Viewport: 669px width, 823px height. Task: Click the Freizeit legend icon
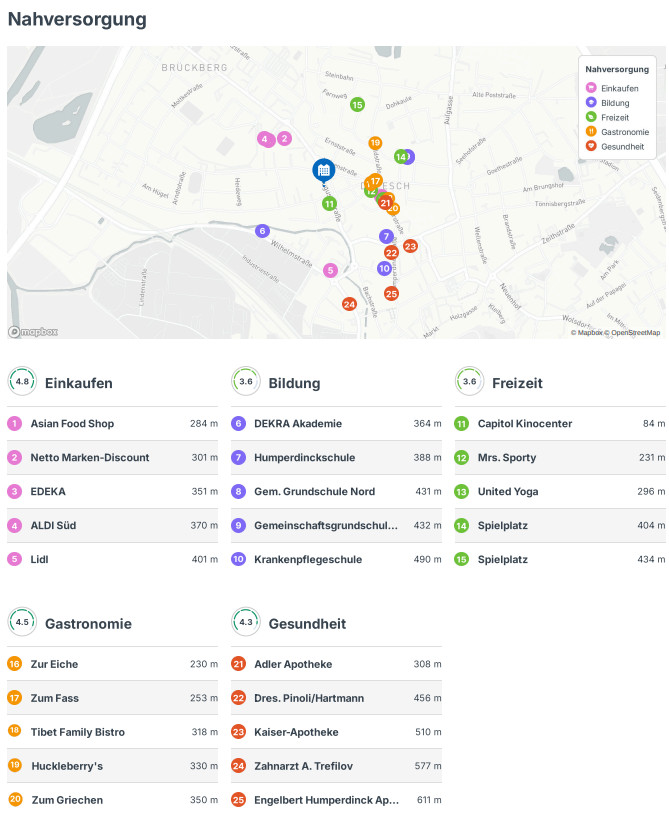pos(591,117)
